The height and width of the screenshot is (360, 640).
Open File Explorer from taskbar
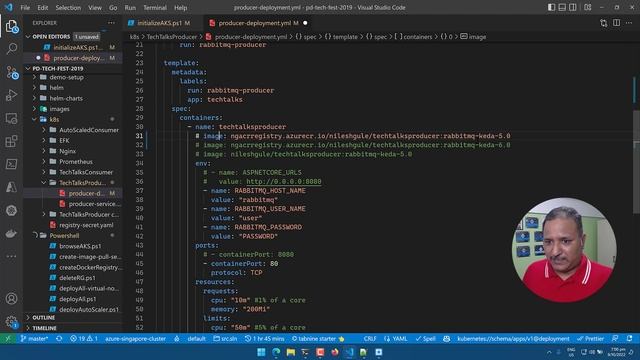point(291,352)
